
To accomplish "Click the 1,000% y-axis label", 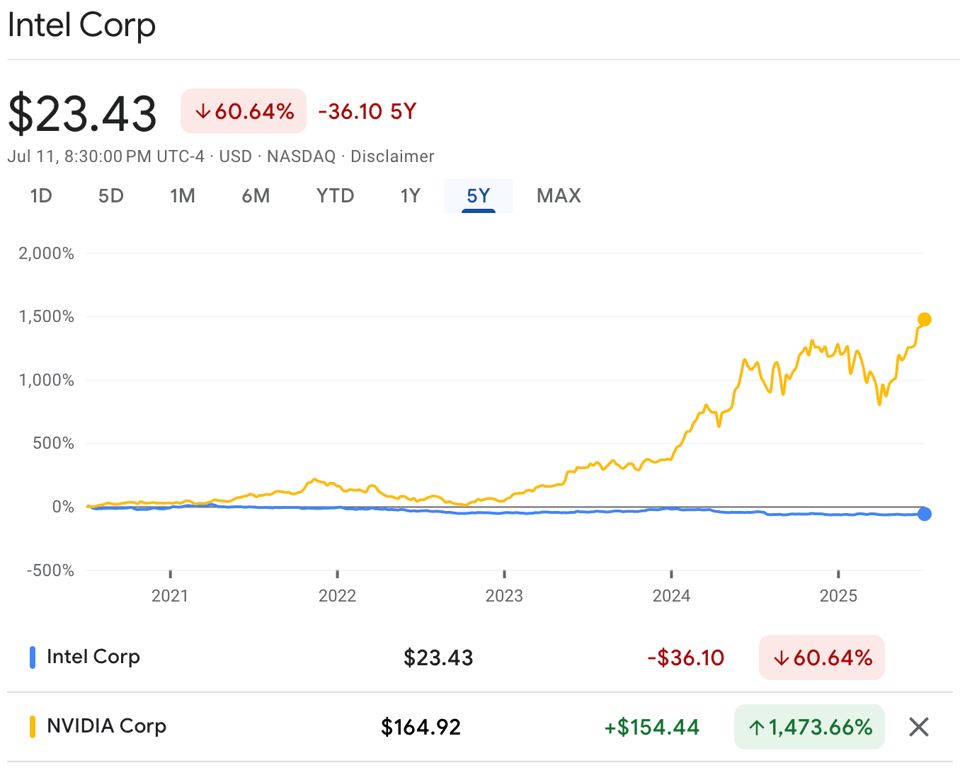I will pos(47,380).
